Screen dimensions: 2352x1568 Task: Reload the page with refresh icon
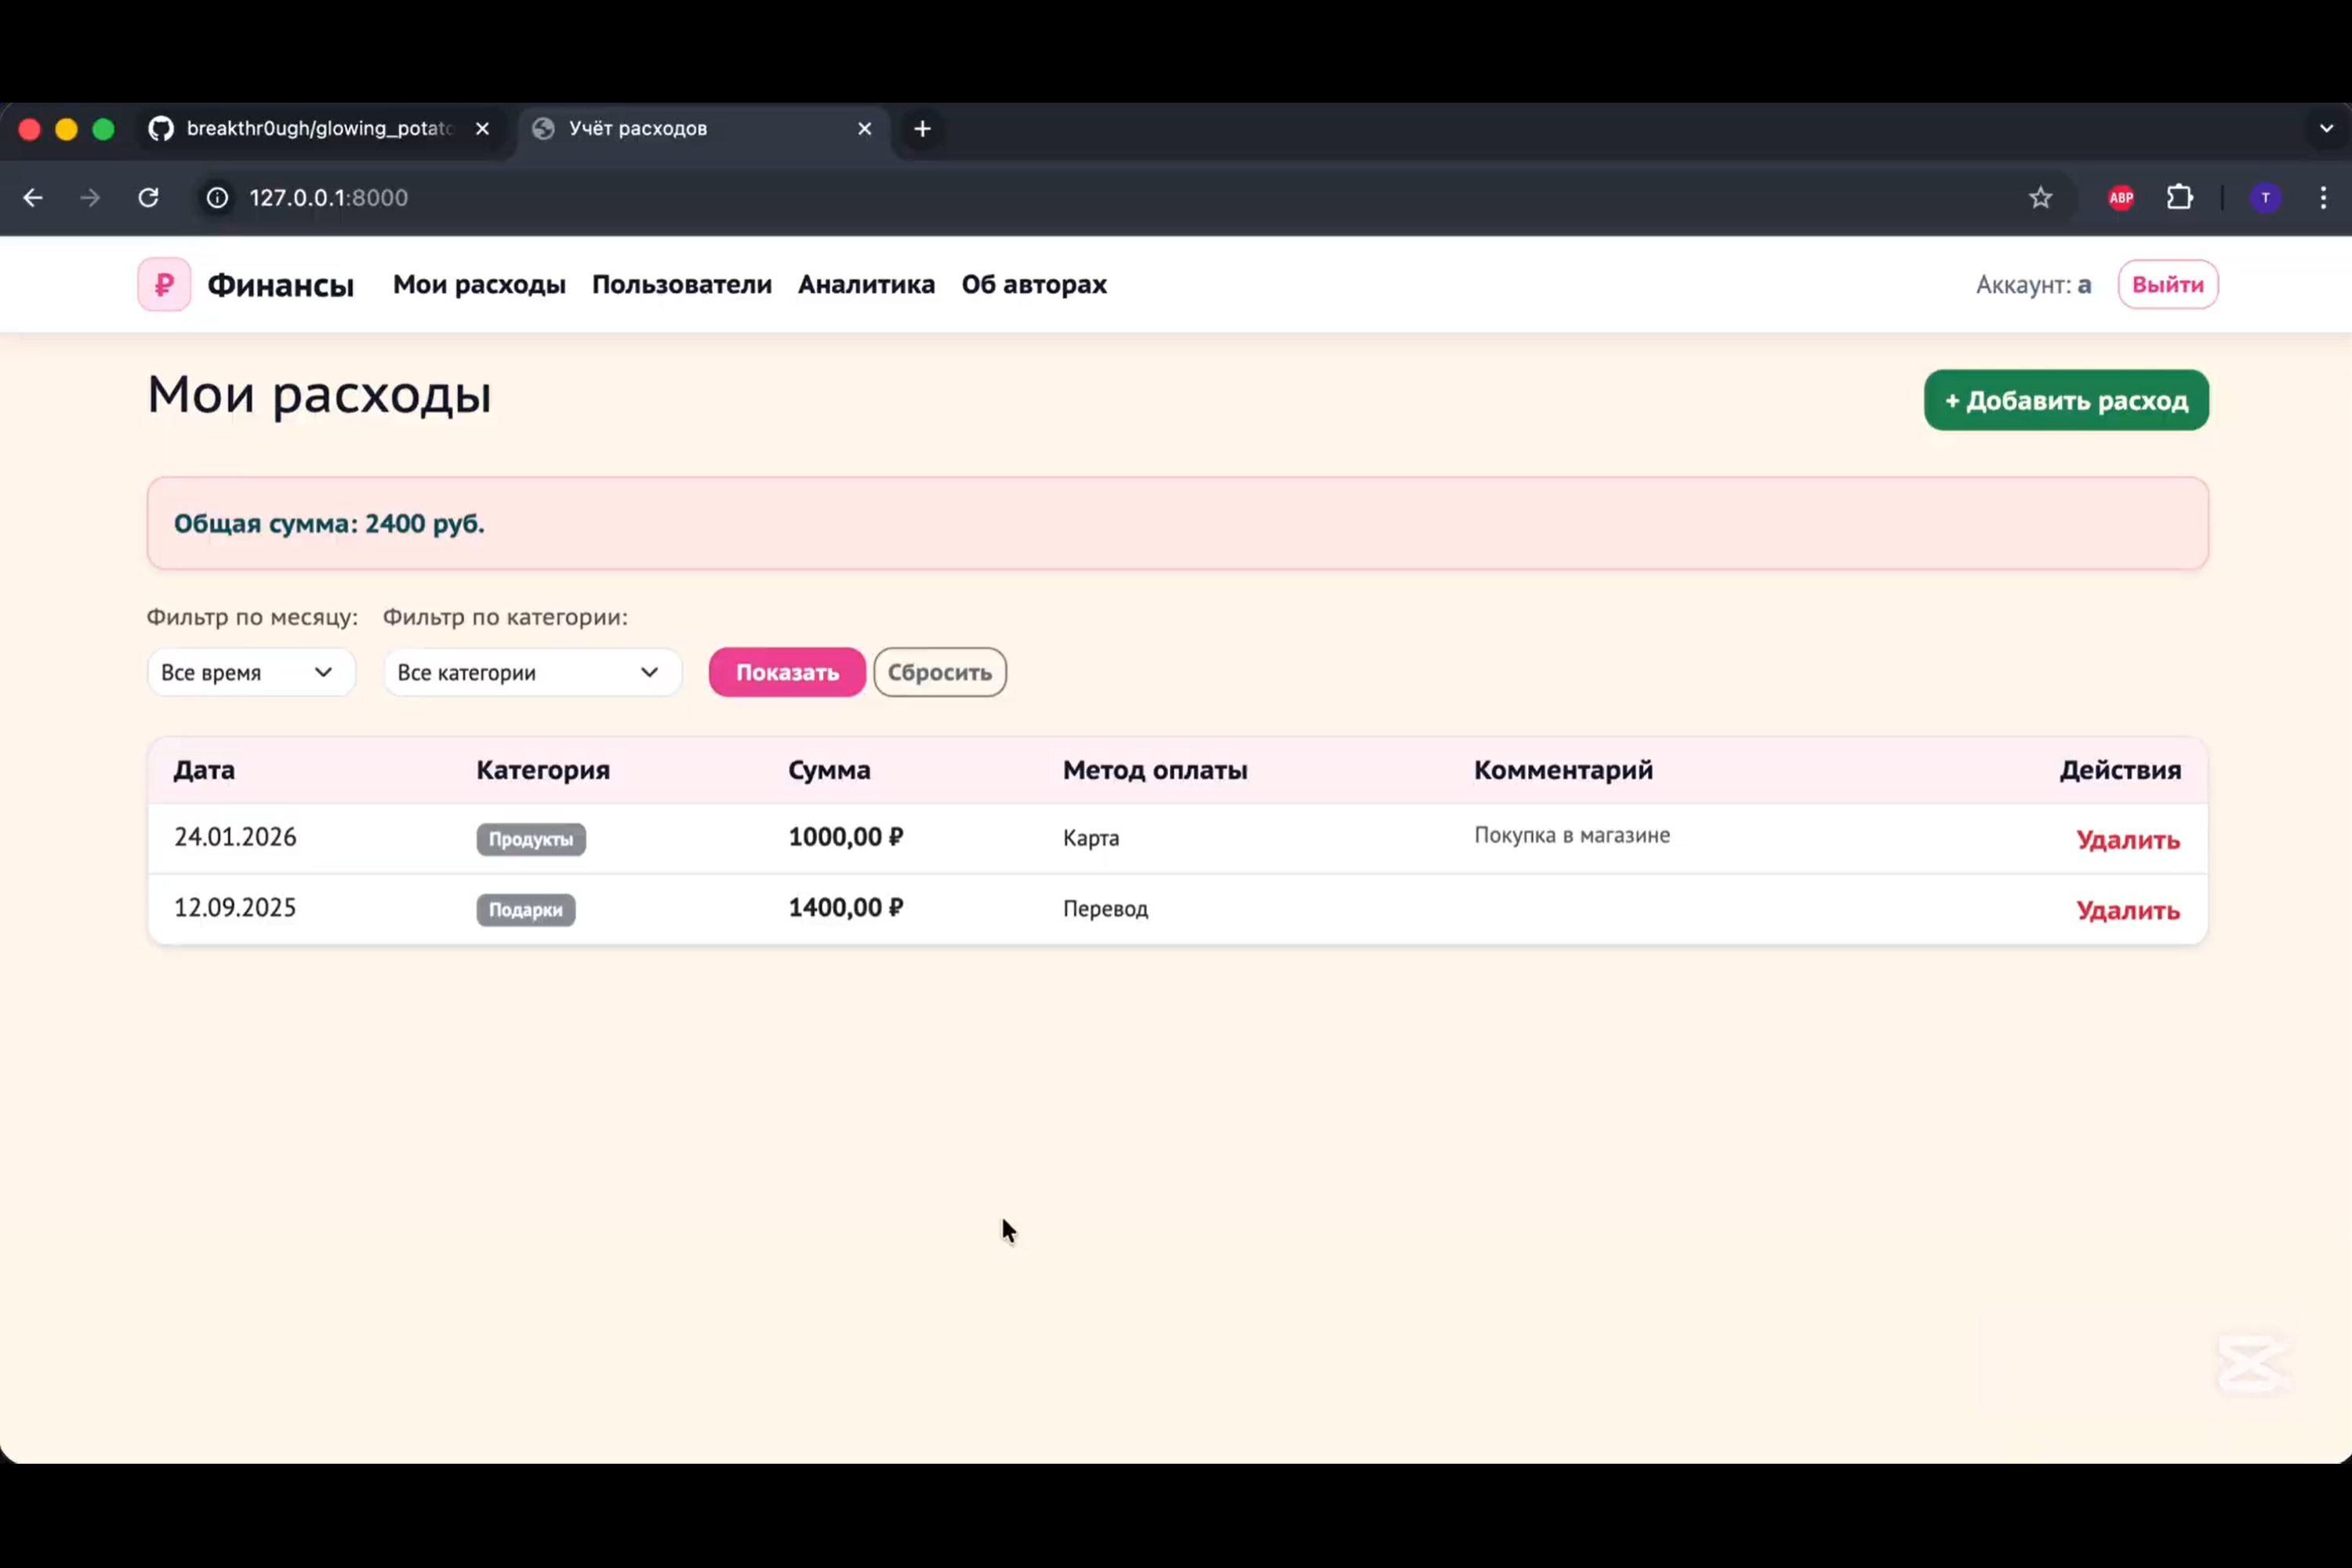pos(148,198)
